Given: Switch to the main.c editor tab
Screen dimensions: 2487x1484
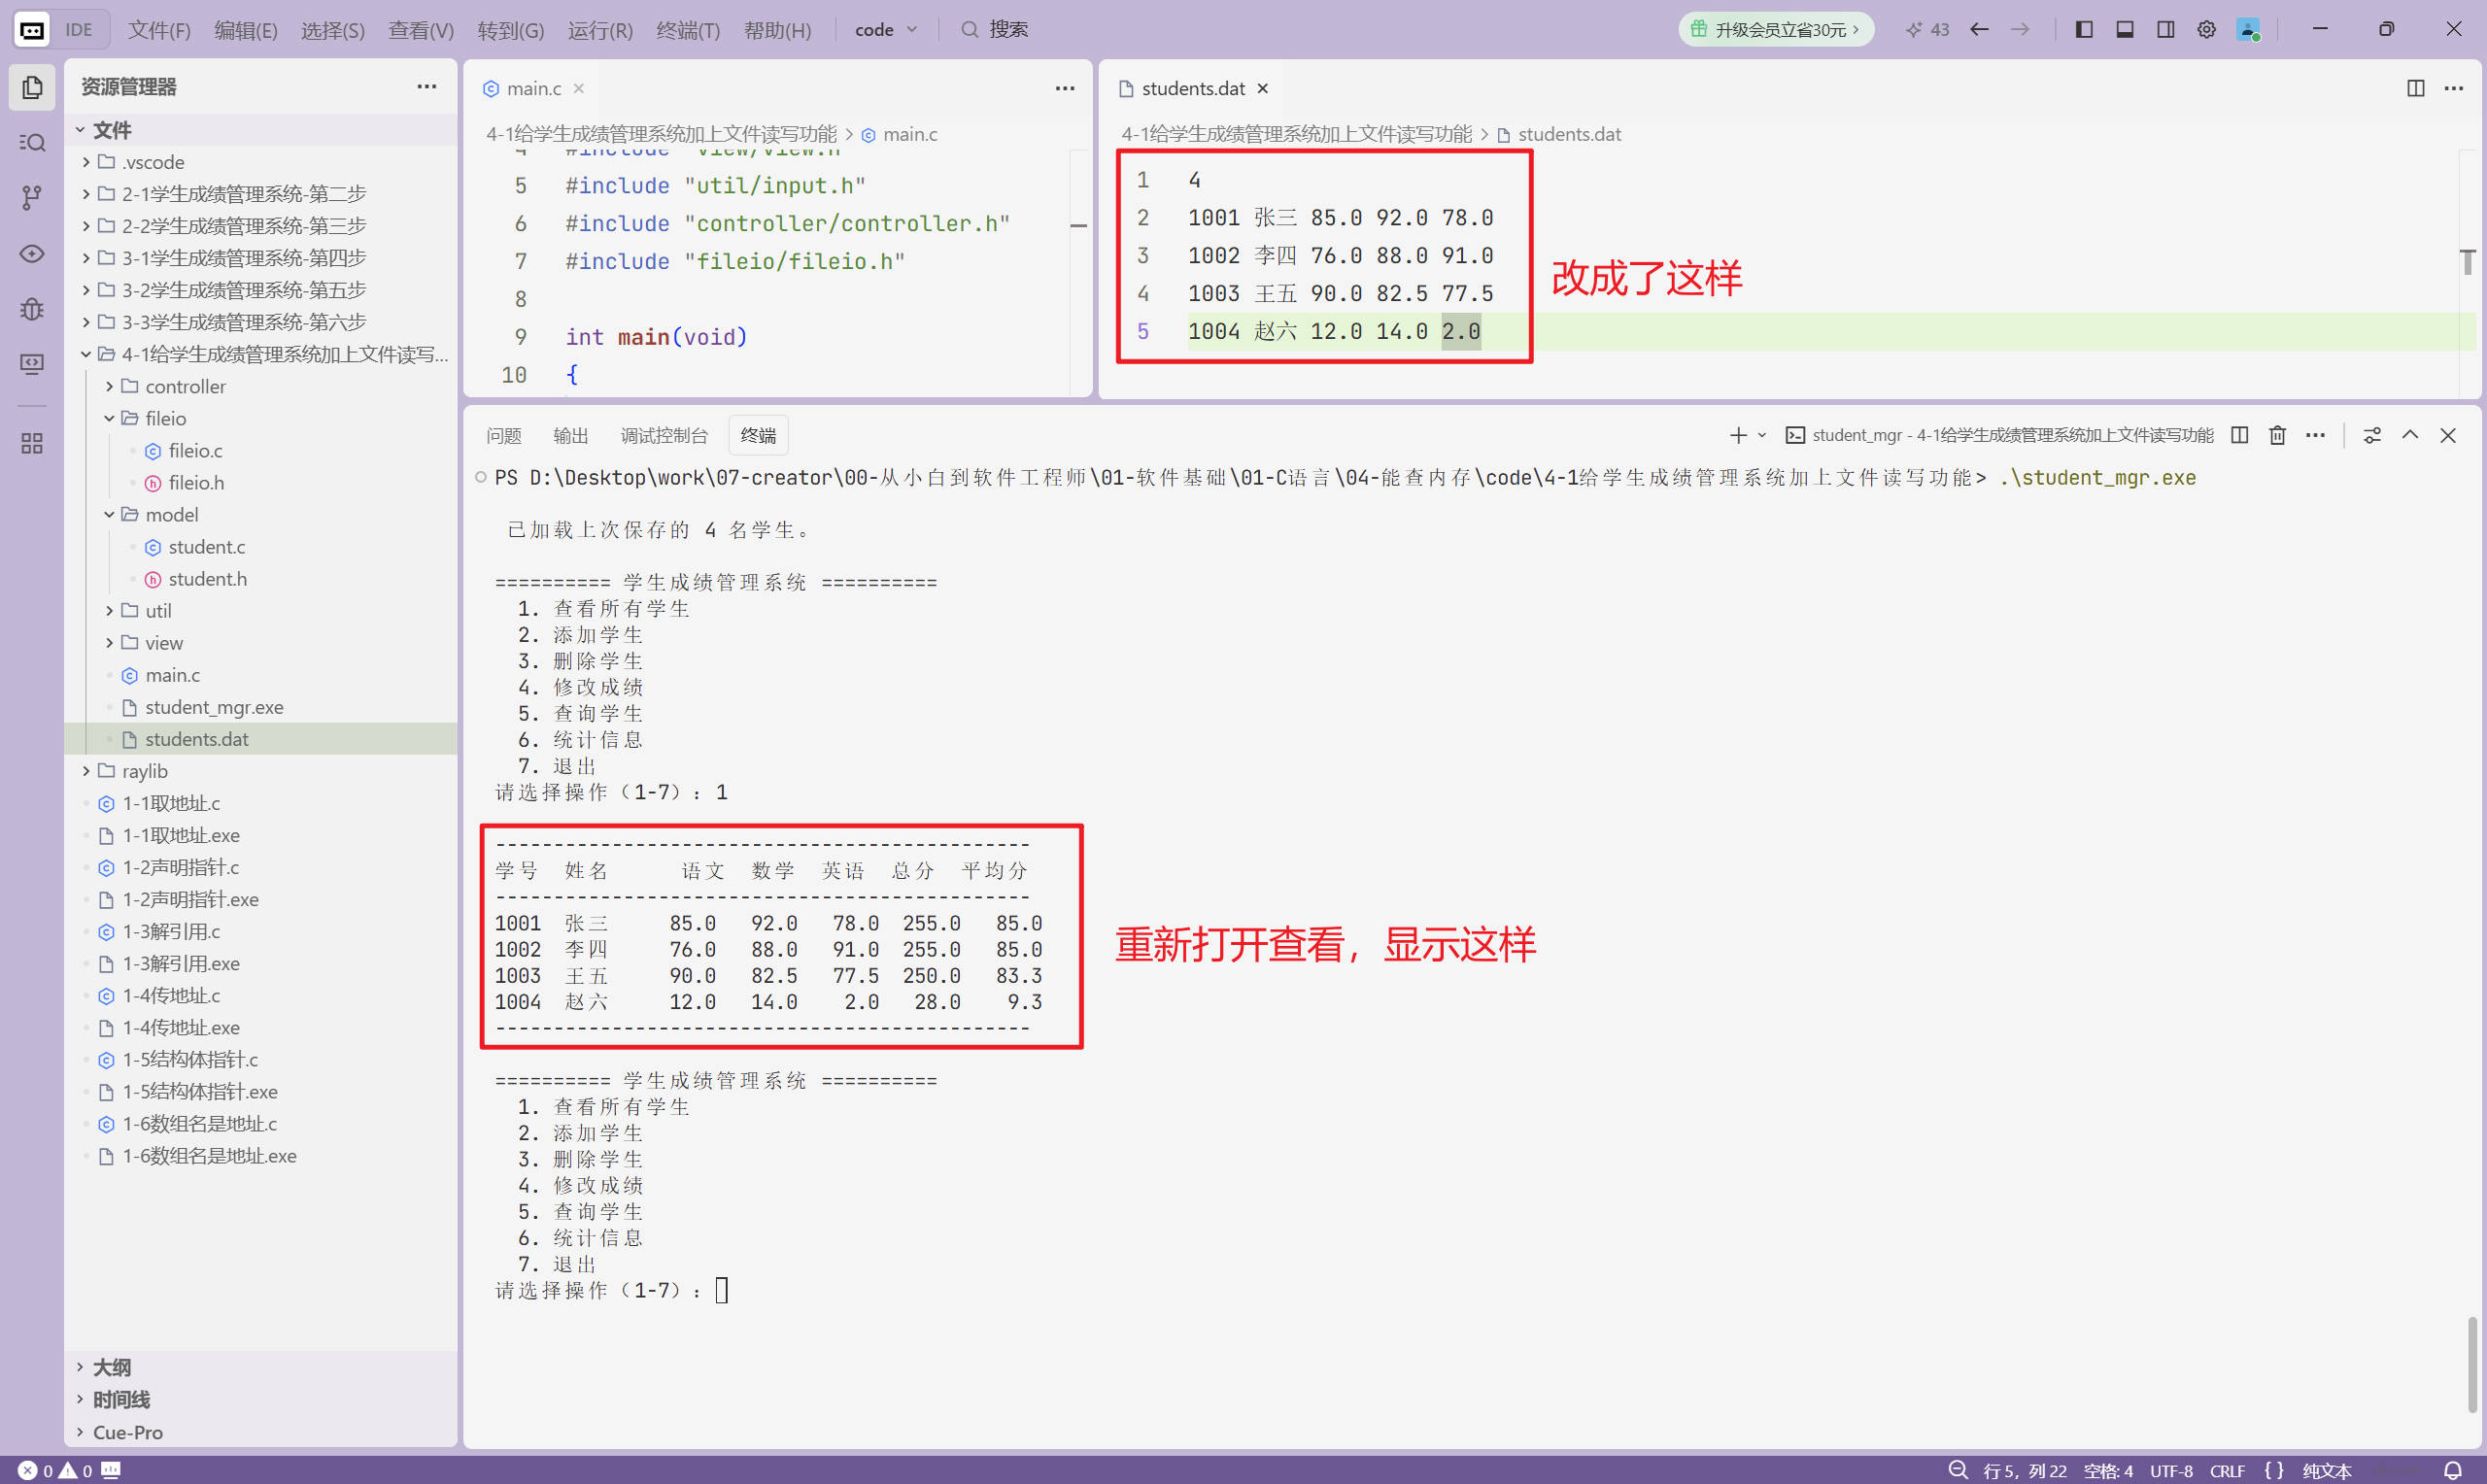Looking at the screenshot, I should coord(533,88).
